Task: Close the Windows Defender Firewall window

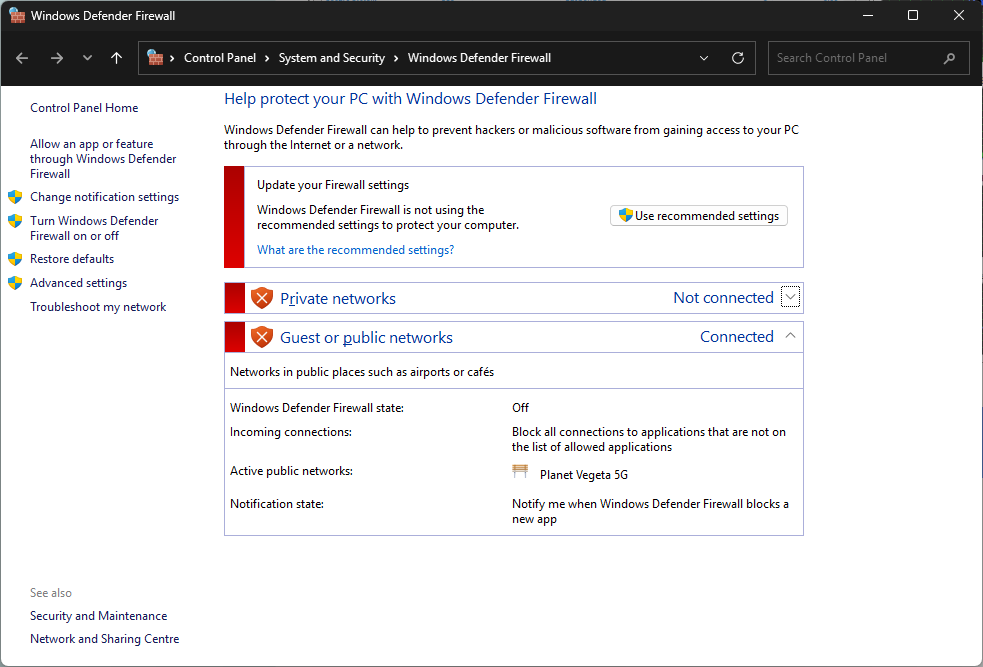Action: click(959, 16)
